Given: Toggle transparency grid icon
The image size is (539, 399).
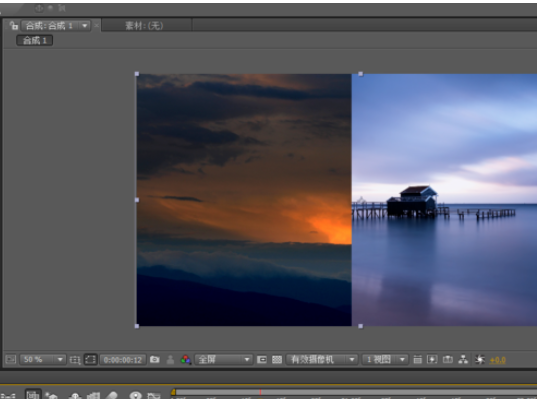Looking at the screenshot, I should pyautogui.click(x=277, y=360).
